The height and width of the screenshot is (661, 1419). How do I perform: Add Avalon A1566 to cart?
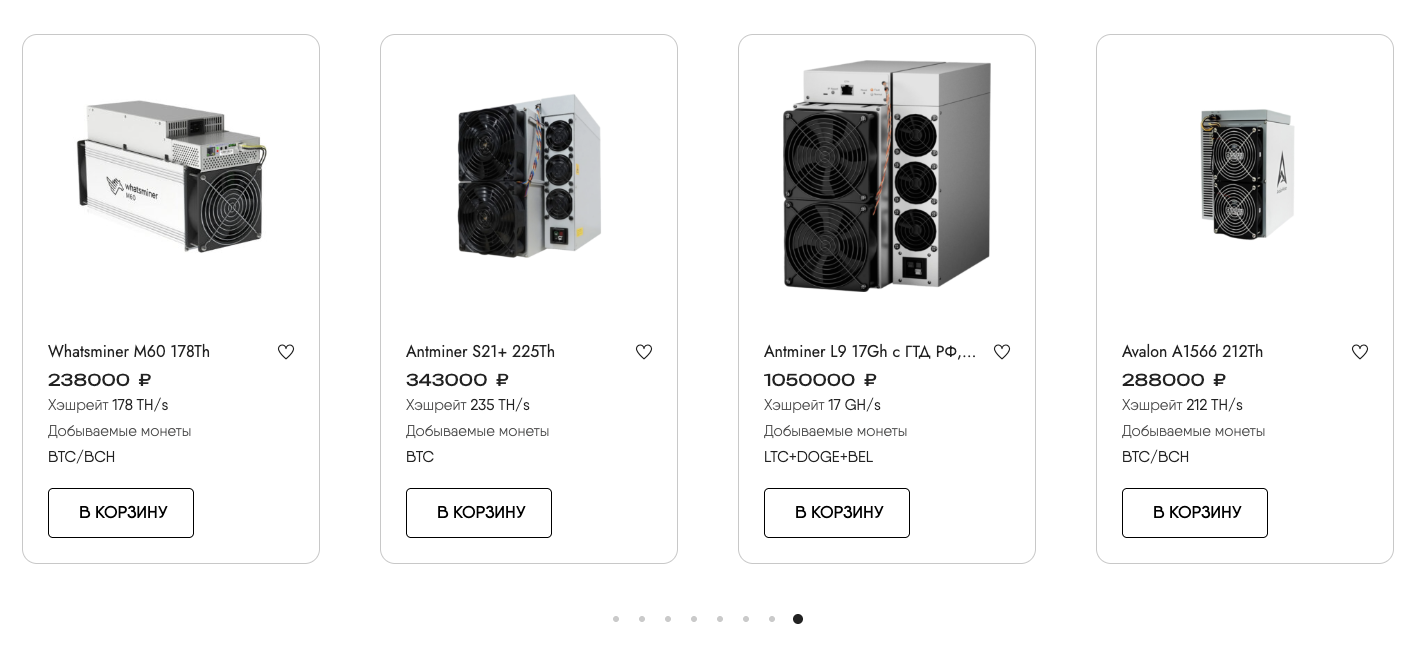(x=1195, y=513)
